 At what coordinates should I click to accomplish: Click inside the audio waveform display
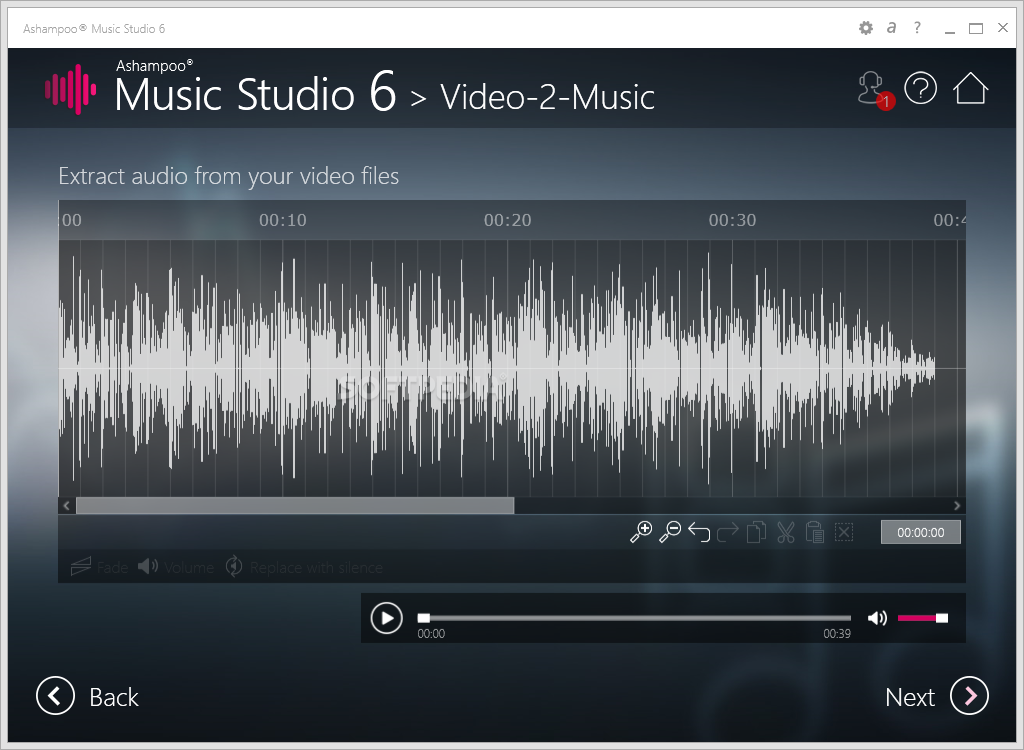(512, 368)
